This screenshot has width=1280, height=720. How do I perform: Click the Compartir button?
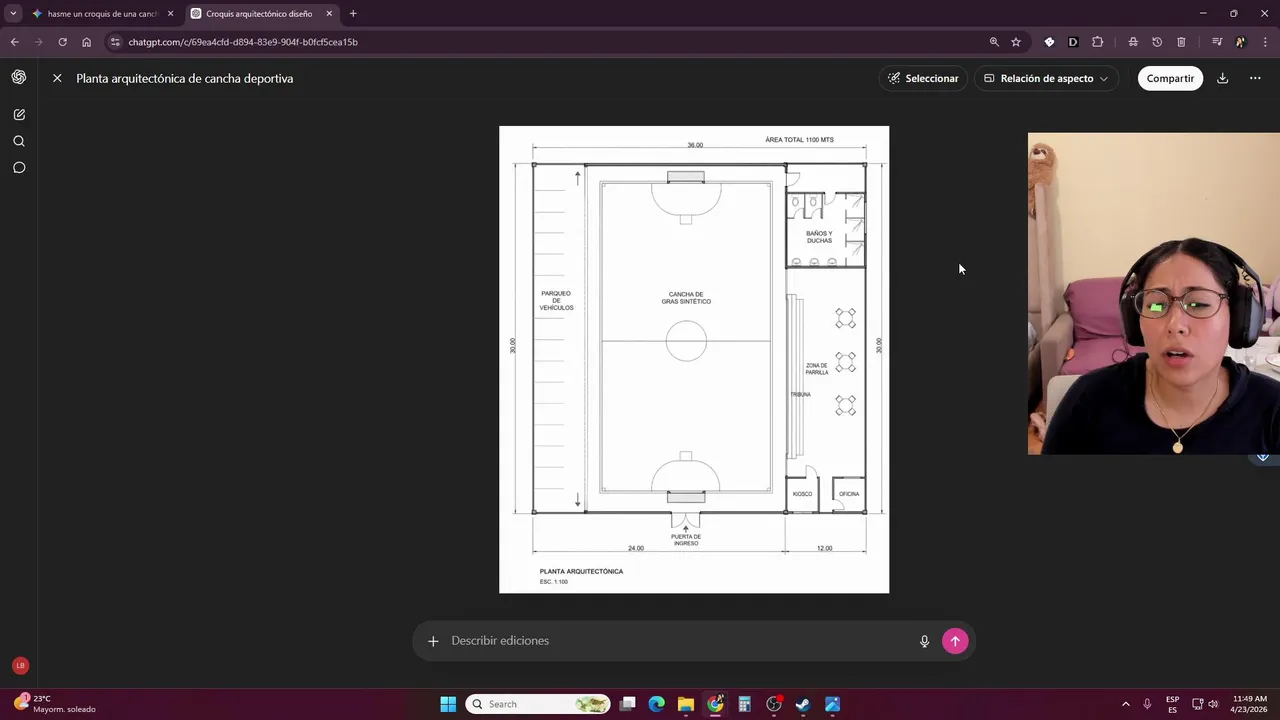click(x=1170, y=78)
